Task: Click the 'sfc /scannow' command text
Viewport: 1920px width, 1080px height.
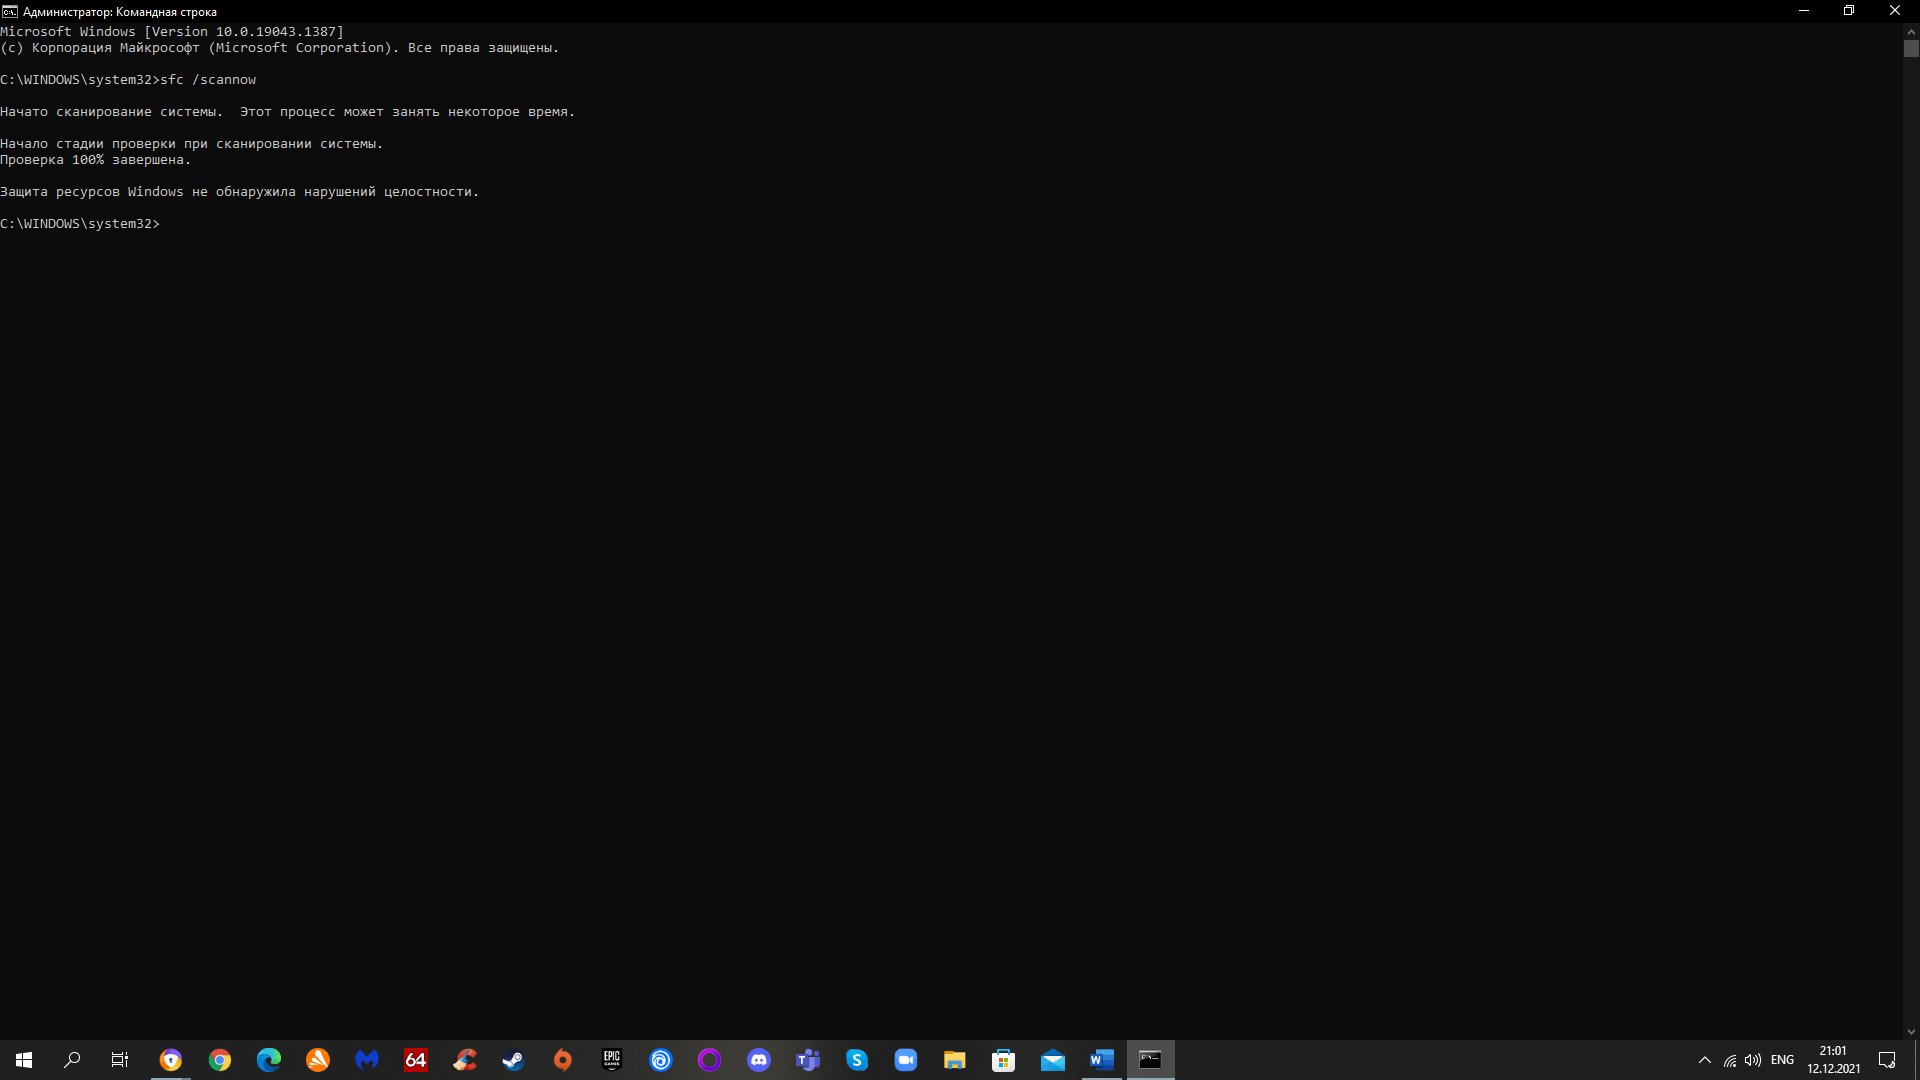Action: tap(208, 80)
